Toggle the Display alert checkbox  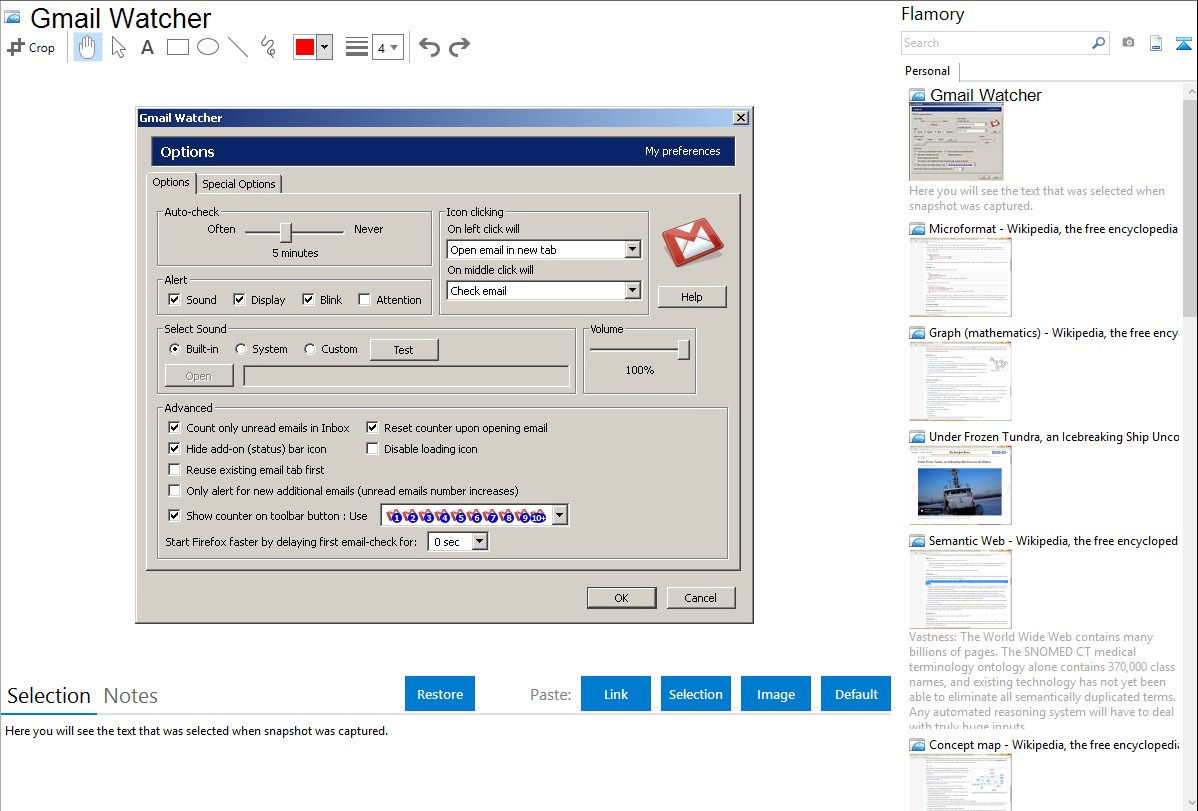pos(239,300)
